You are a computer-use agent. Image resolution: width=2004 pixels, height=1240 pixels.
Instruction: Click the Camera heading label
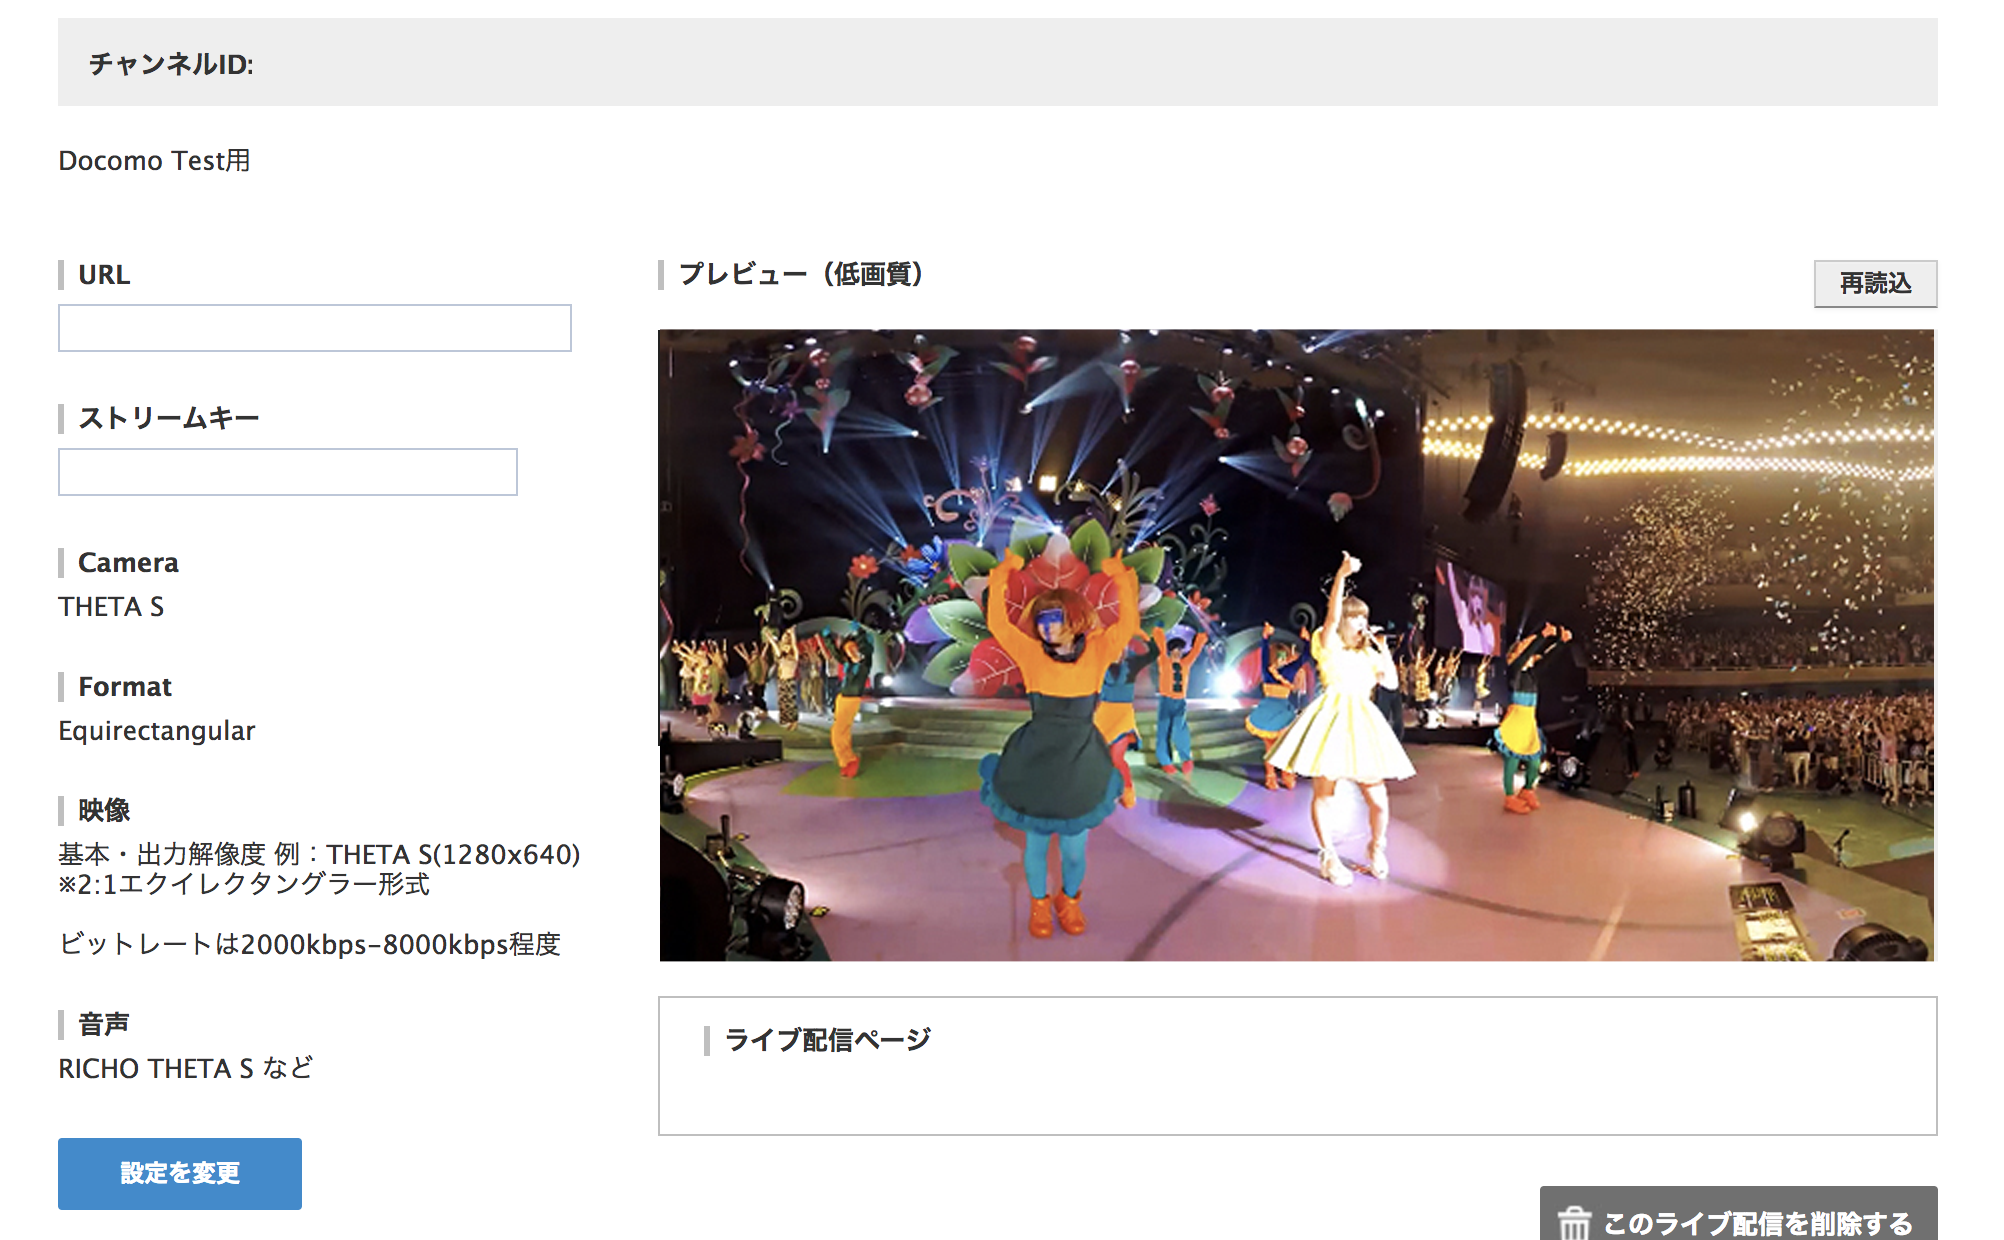[x=128, y=563]
